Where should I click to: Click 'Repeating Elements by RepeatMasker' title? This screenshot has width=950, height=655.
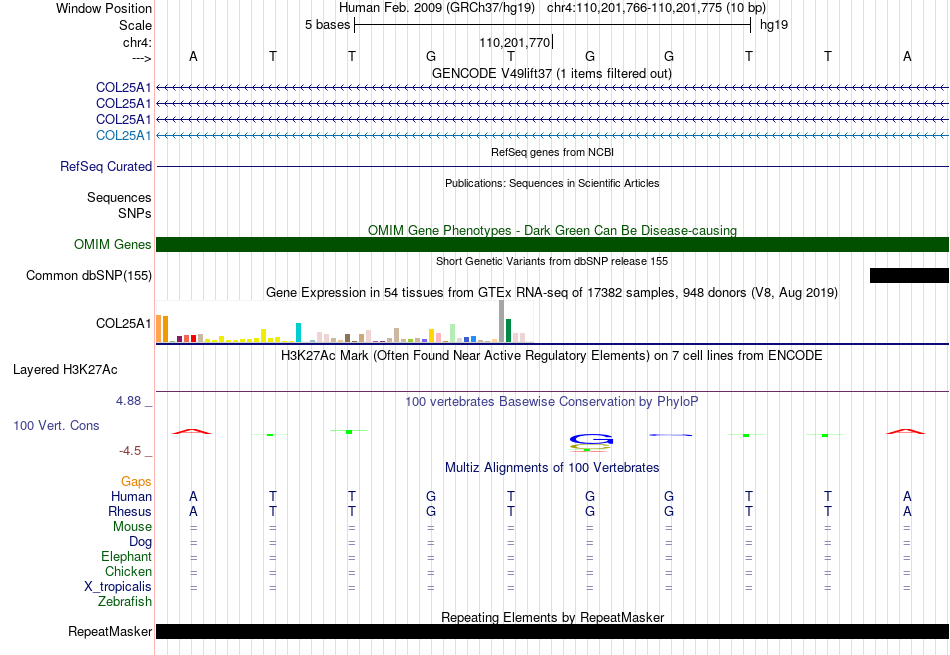[x=553, y=617]
